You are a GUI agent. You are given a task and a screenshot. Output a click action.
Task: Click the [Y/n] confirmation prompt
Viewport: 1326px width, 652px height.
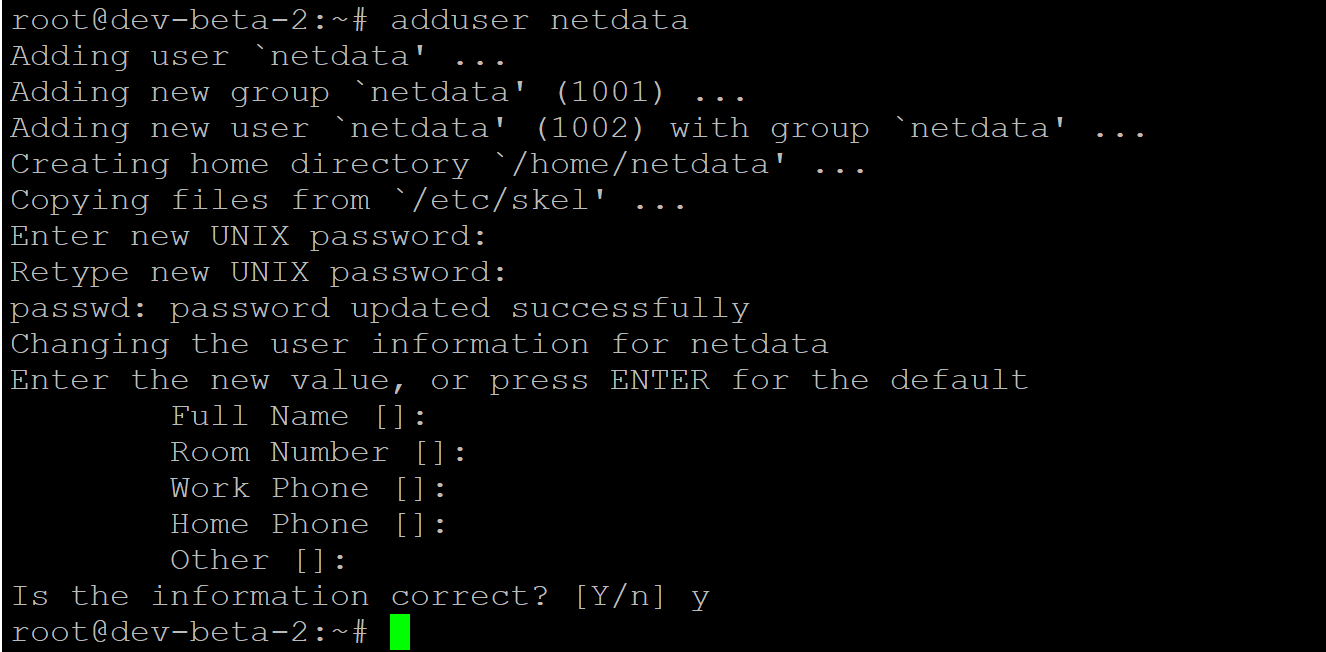619,596
